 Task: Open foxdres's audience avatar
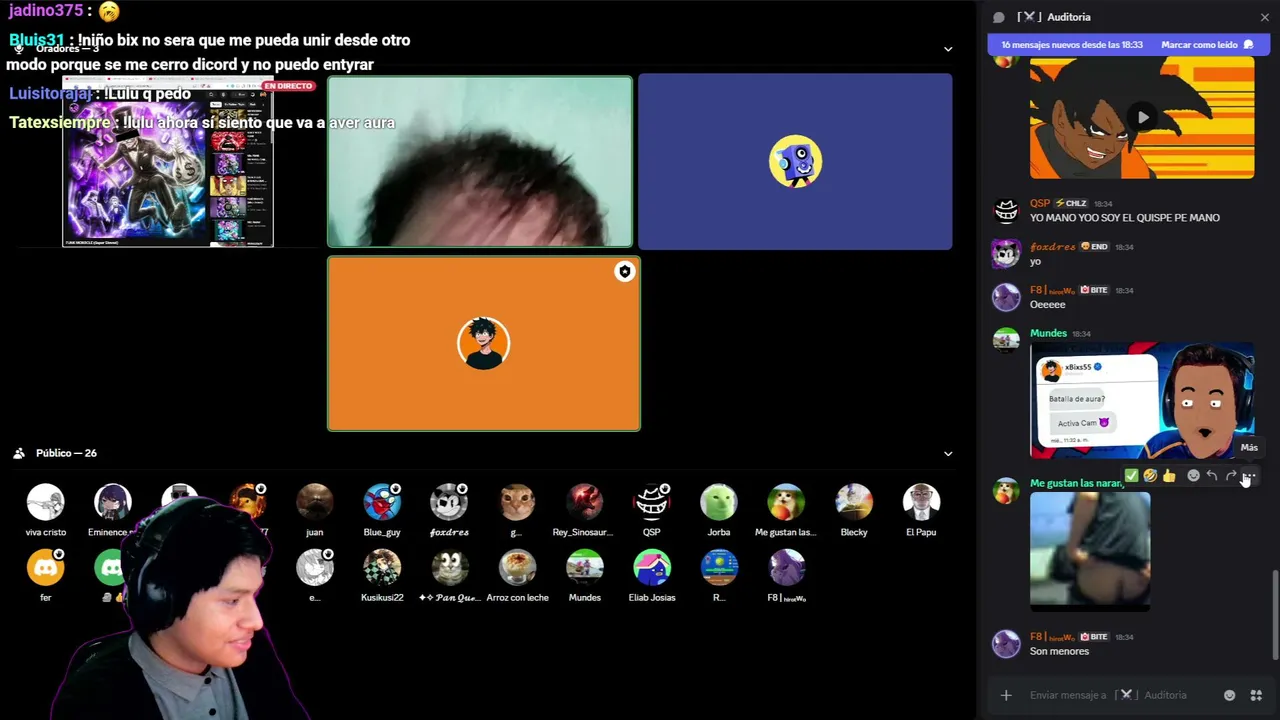coord(449,502)
